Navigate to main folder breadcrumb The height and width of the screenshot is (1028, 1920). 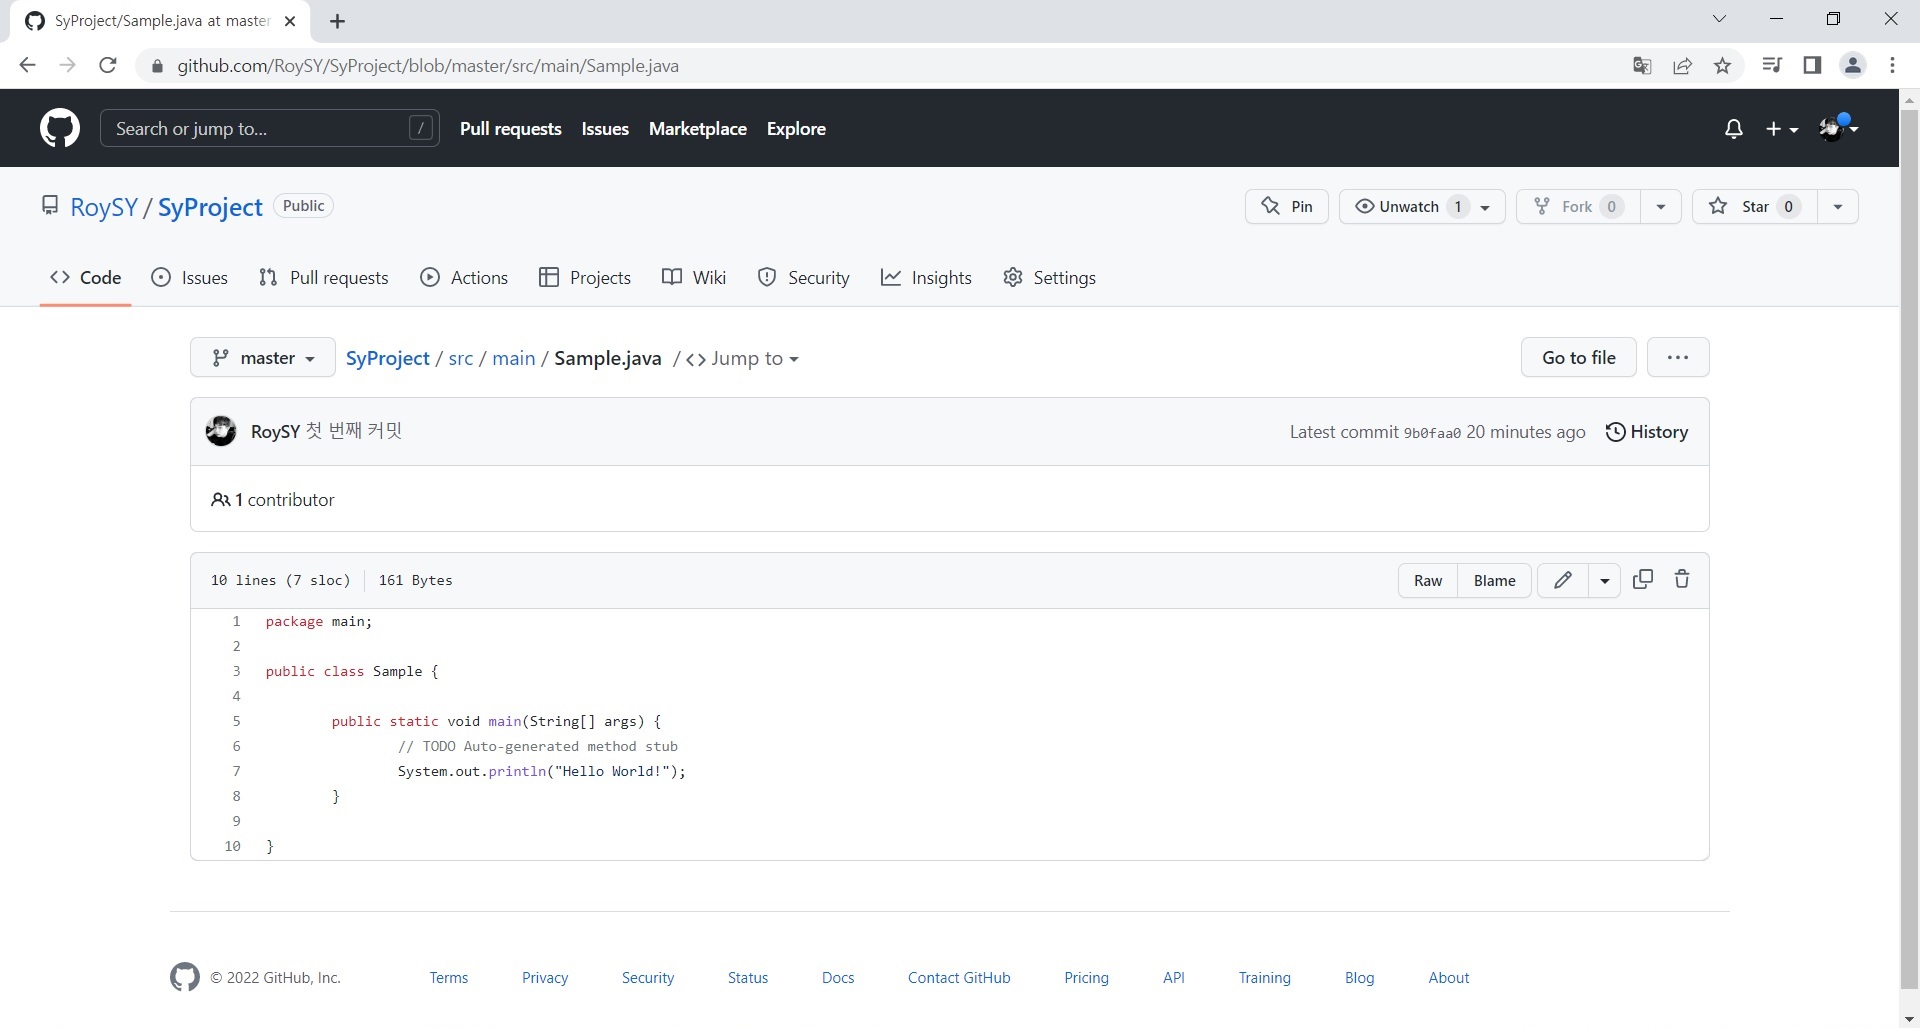pyautogui.click(x=514, y=358)
